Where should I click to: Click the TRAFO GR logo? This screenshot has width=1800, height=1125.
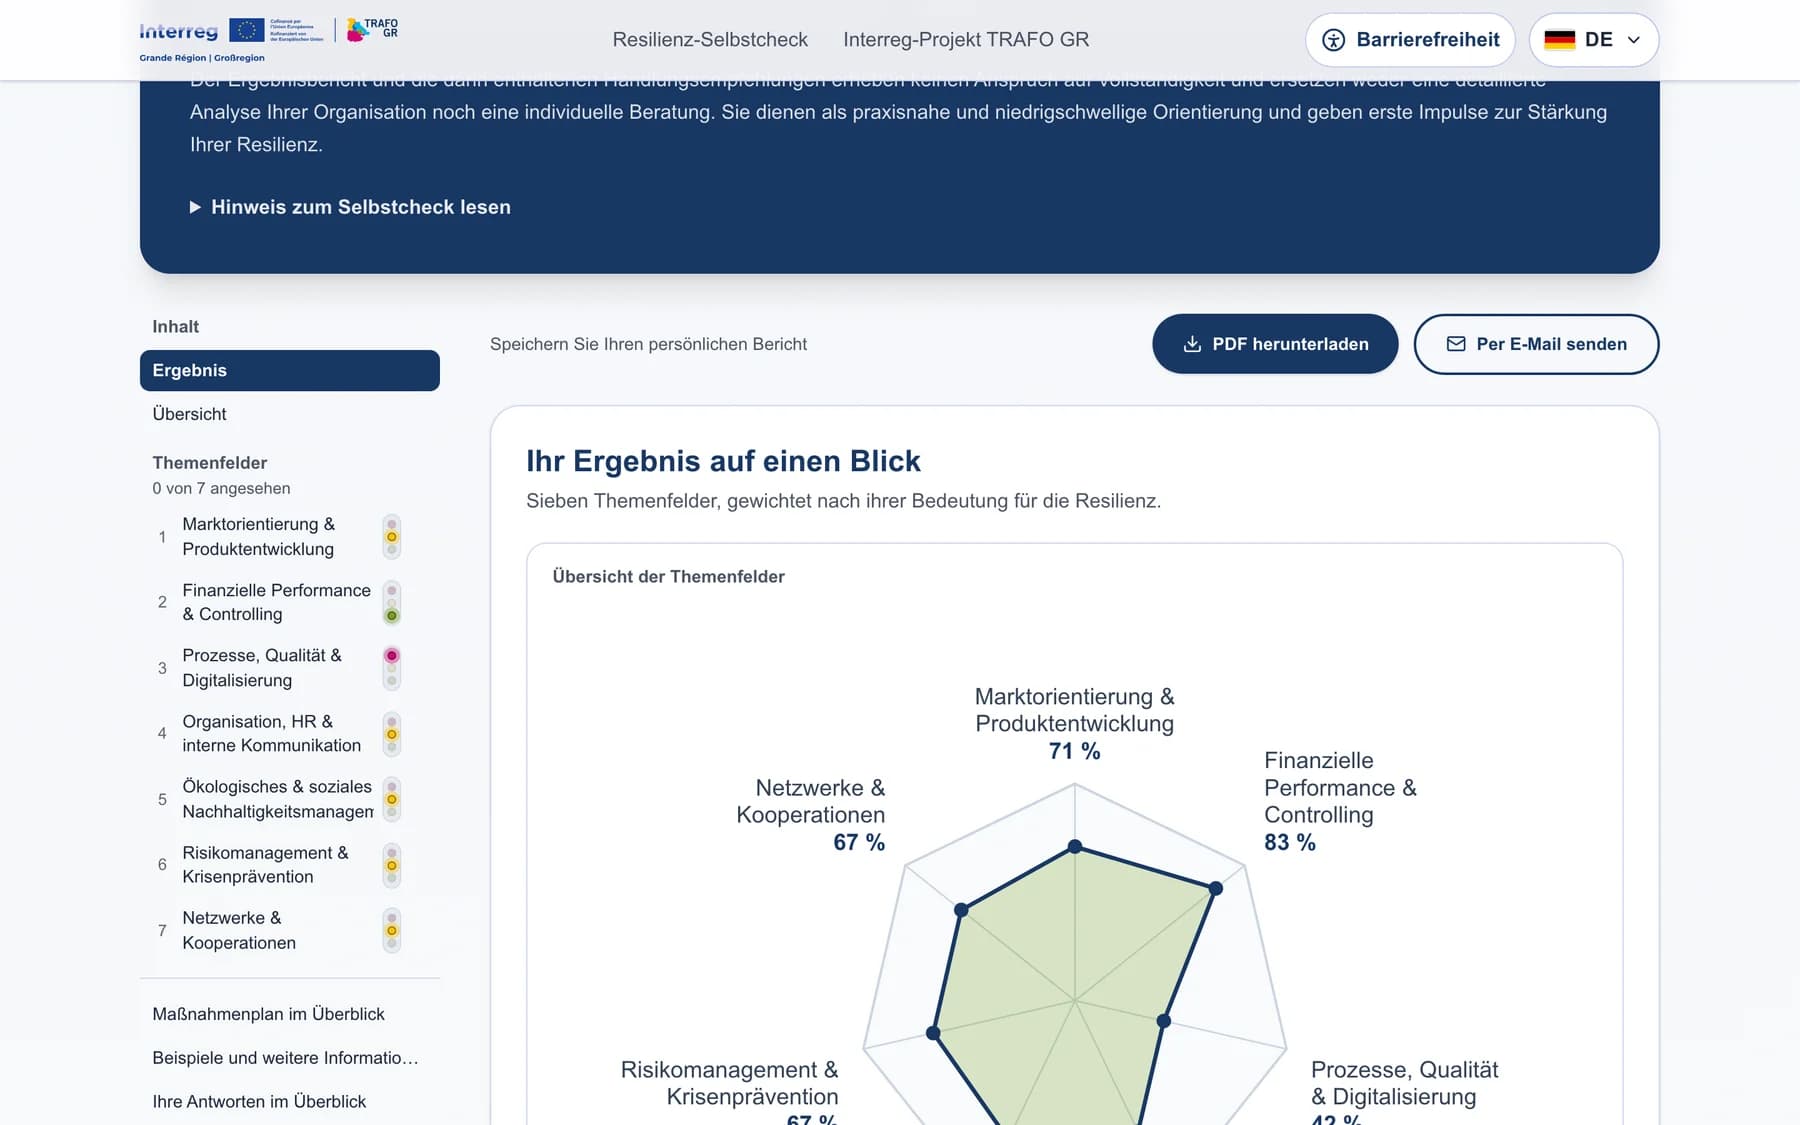(372, 30)
